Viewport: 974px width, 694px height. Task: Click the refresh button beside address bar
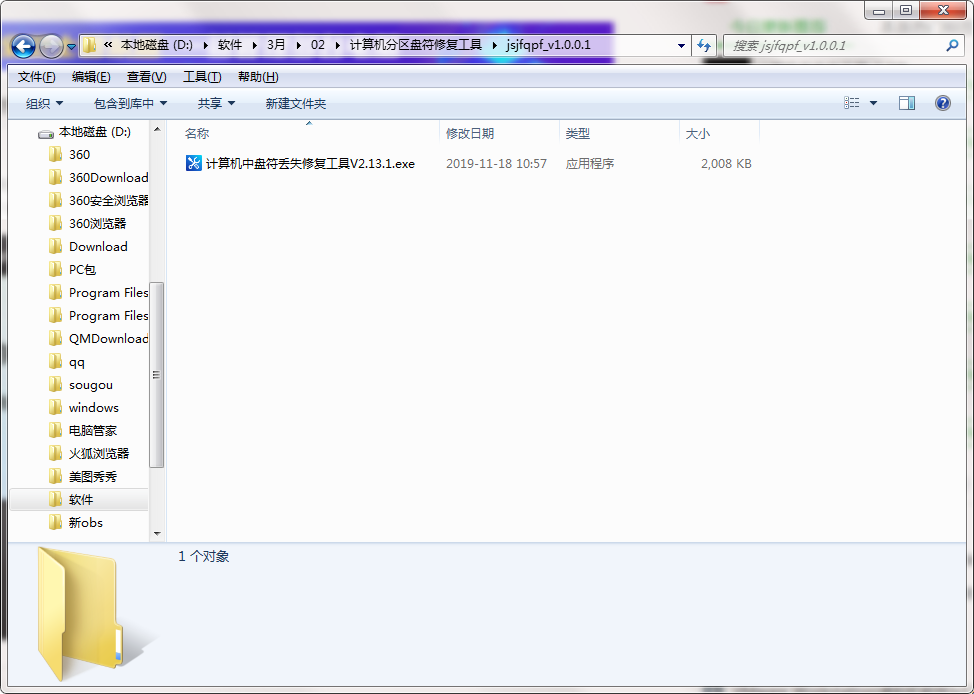tap(704, 45)
